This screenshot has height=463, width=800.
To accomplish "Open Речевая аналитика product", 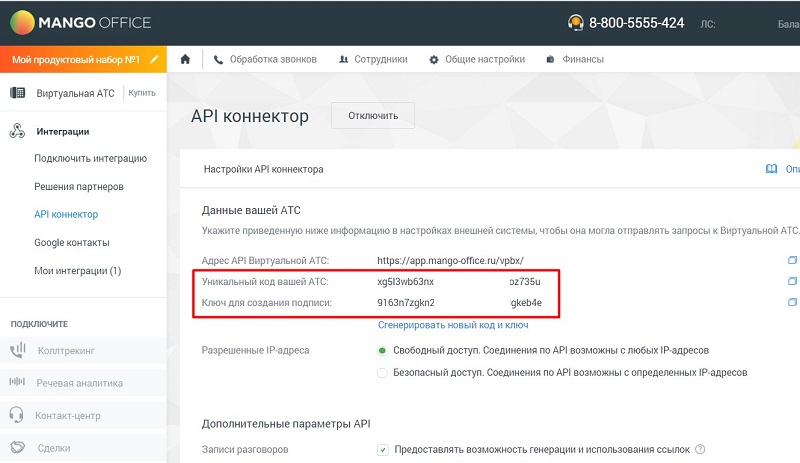I will coord(80,383).
